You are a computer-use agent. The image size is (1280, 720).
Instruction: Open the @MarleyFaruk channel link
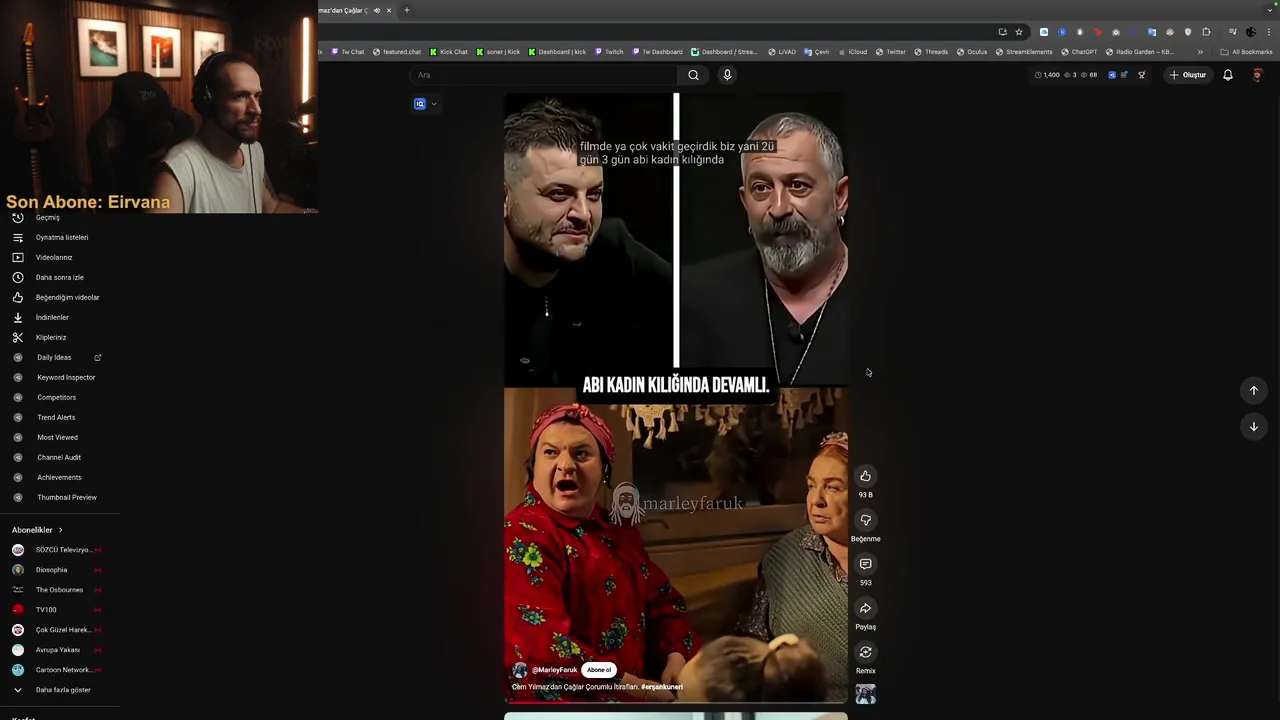[x=554, y=670]
